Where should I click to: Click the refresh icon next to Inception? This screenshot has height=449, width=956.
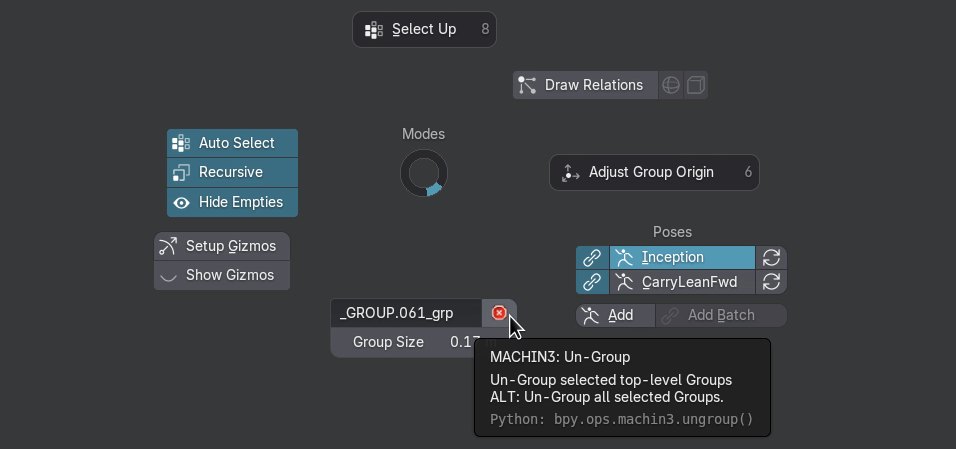[x=771, y=258]
